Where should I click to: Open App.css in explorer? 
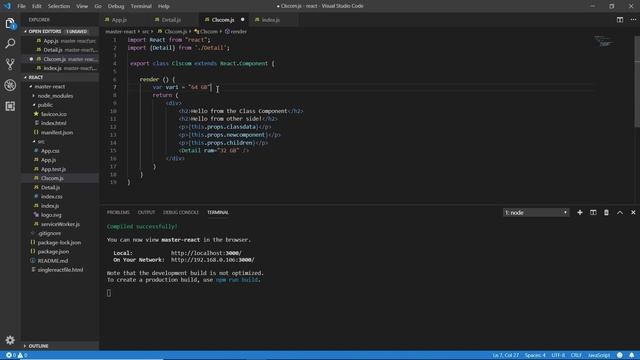(x=50, y=151)
